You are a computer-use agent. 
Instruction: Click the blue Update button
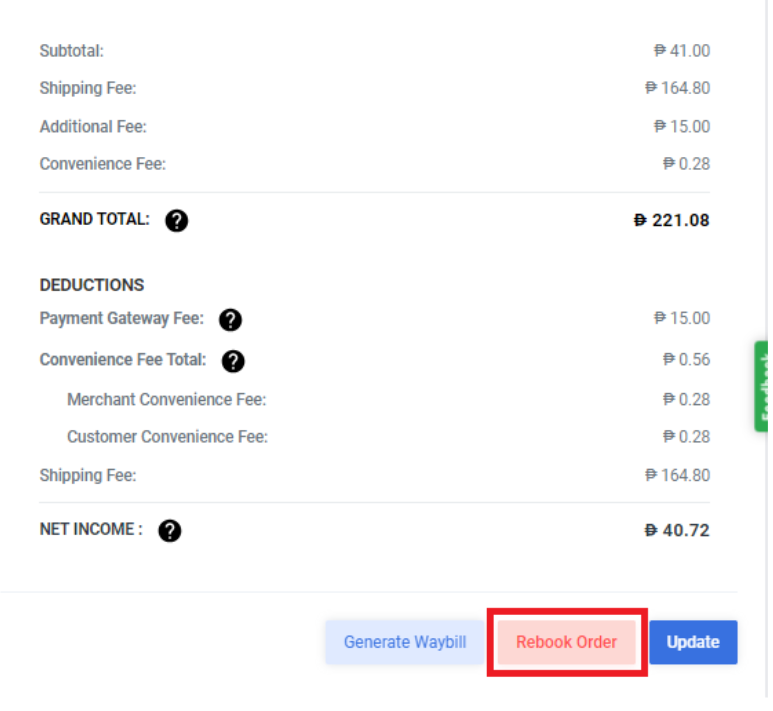(693, 642)
